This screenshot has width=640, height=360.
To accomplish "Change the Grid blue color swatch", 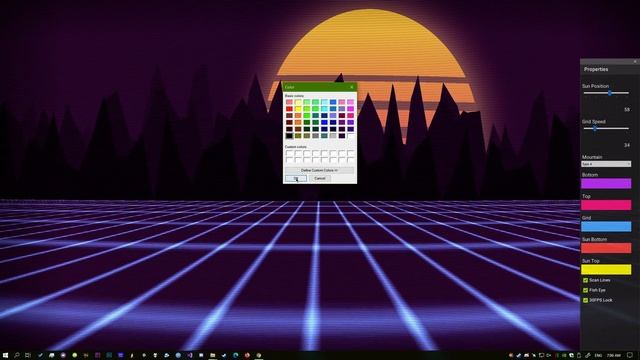I will (606, 227).
